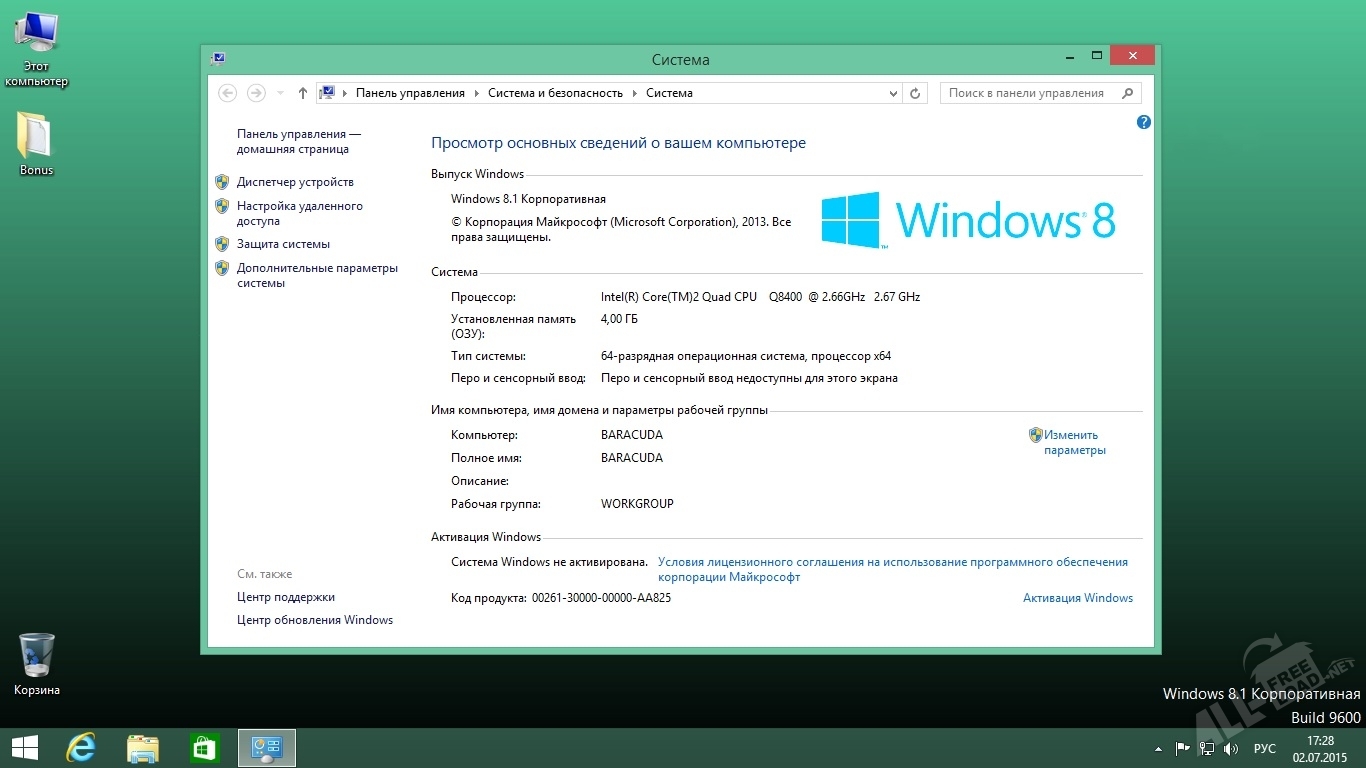This screenshot has width=1366, height=768.
Task: Open the recent locations dropdown arrow
Action: pyautogui.click(x=279, y=93)
